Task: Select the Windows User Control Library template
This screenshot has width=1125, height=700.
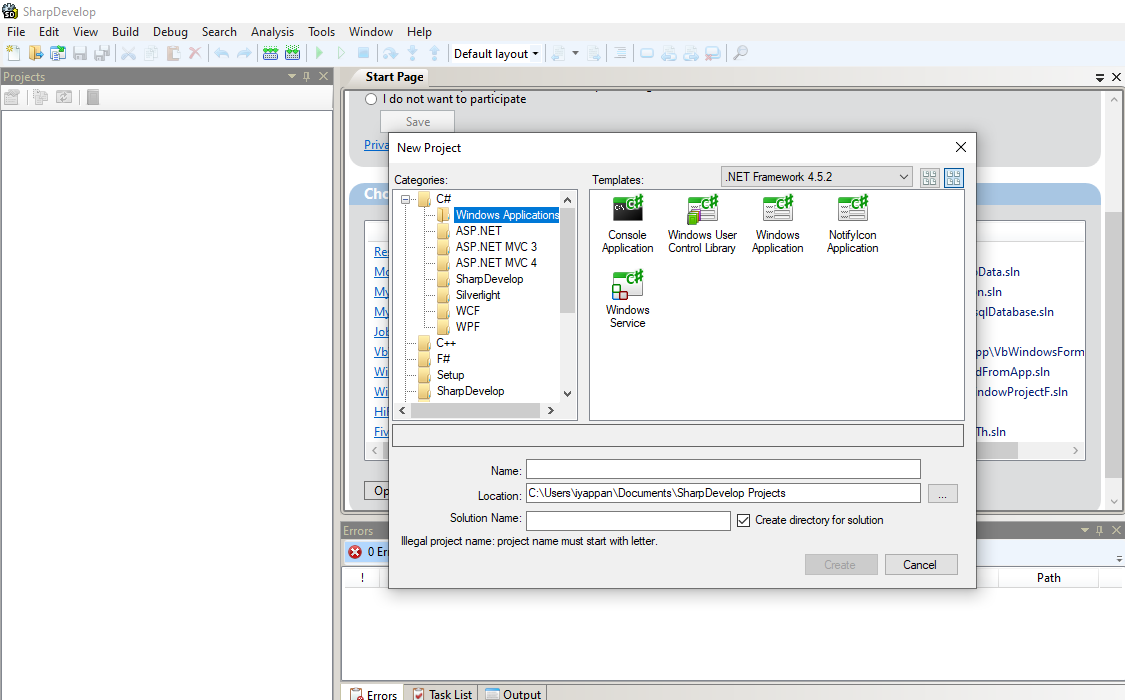Action: [702, 224]
